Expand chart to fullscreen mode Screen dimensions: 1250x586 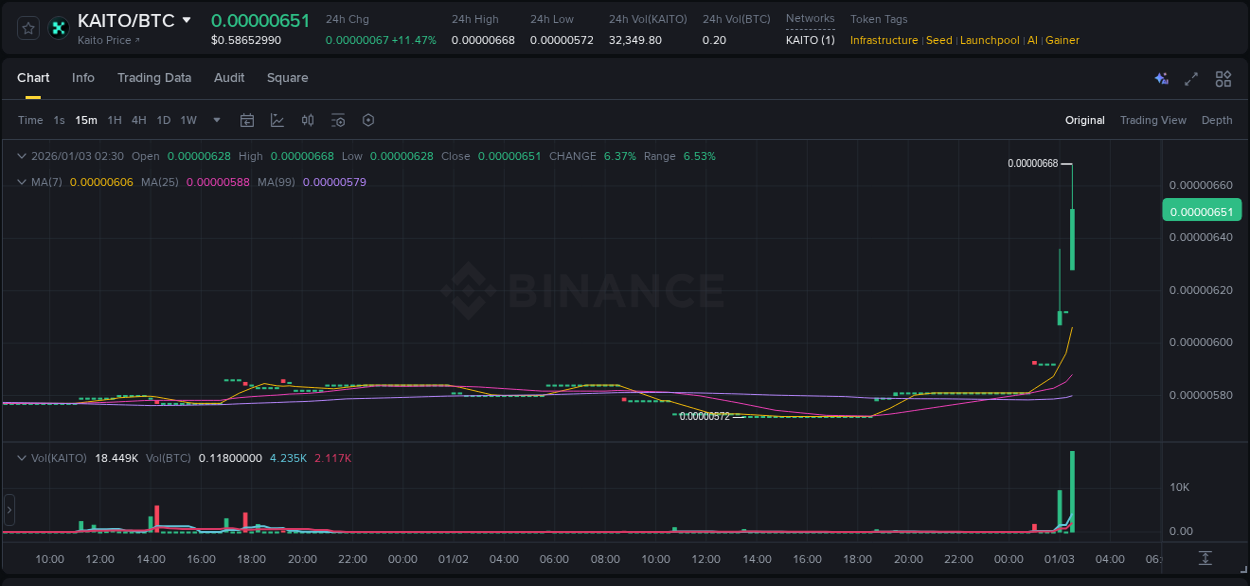[1191, 79]
